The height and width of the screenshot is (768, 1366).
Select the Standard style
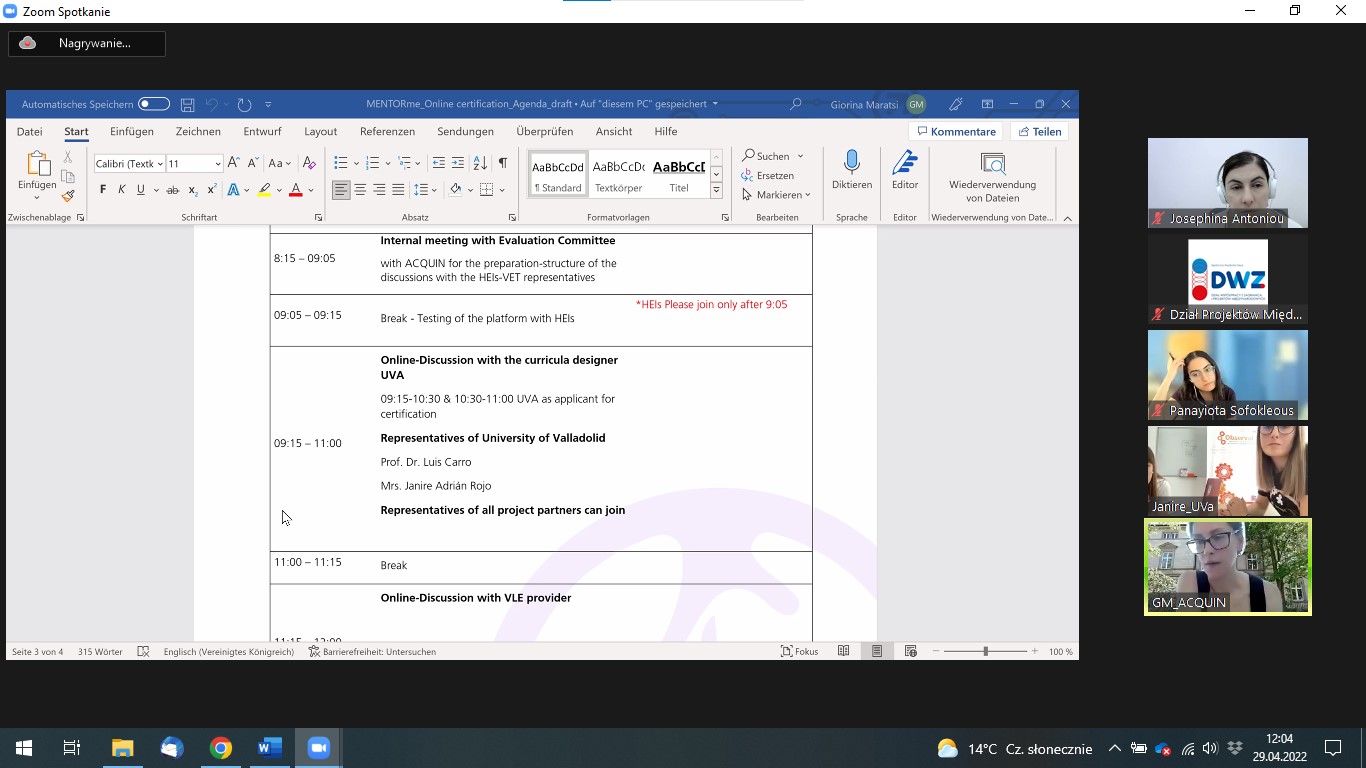(x=558, y=176)
